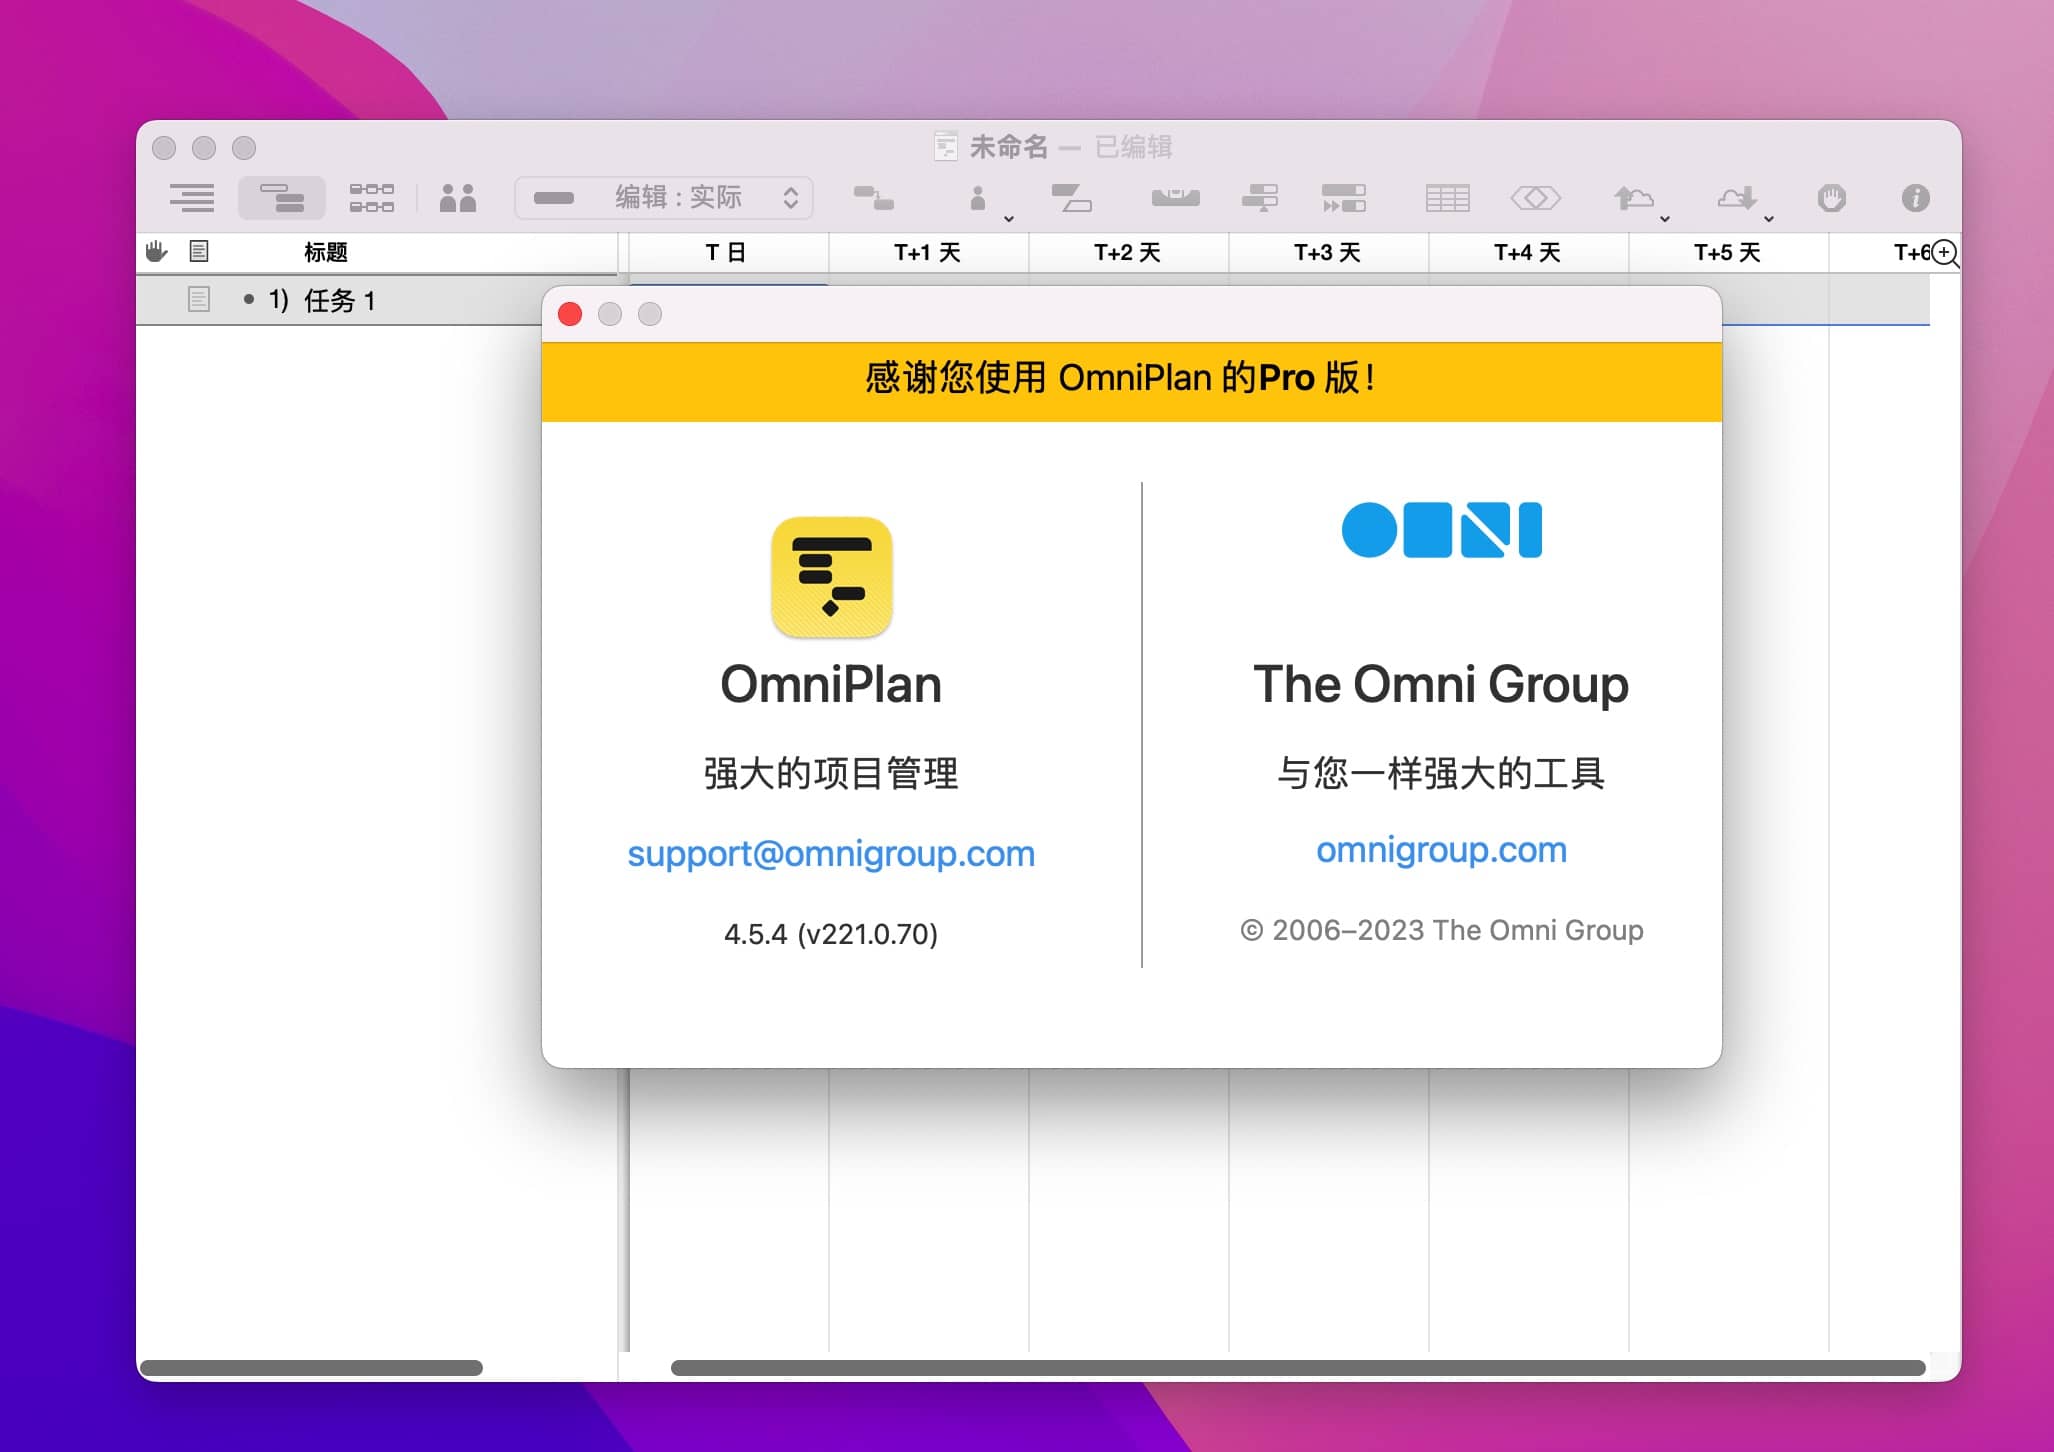
Task: Open the Network diagram view
Action: tap(371, 198)
